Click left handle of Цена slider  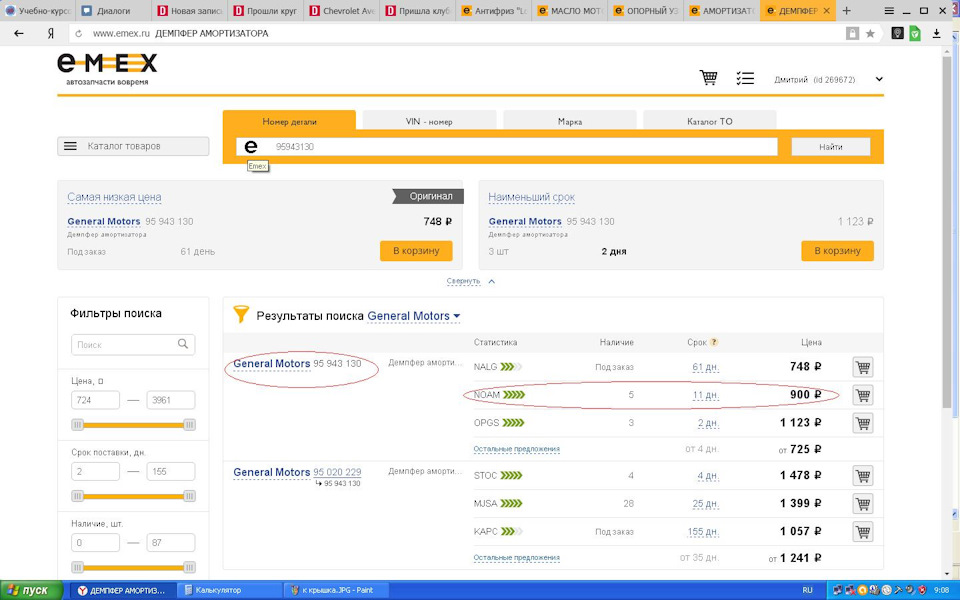point(77,424)
